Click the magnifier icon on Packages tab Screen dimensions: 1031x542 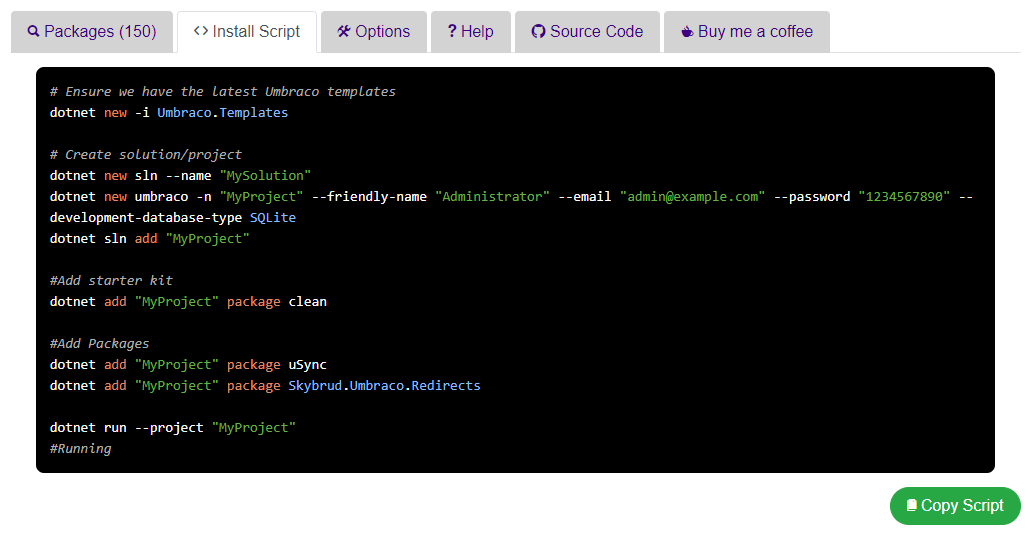click(x=34, y=31)
